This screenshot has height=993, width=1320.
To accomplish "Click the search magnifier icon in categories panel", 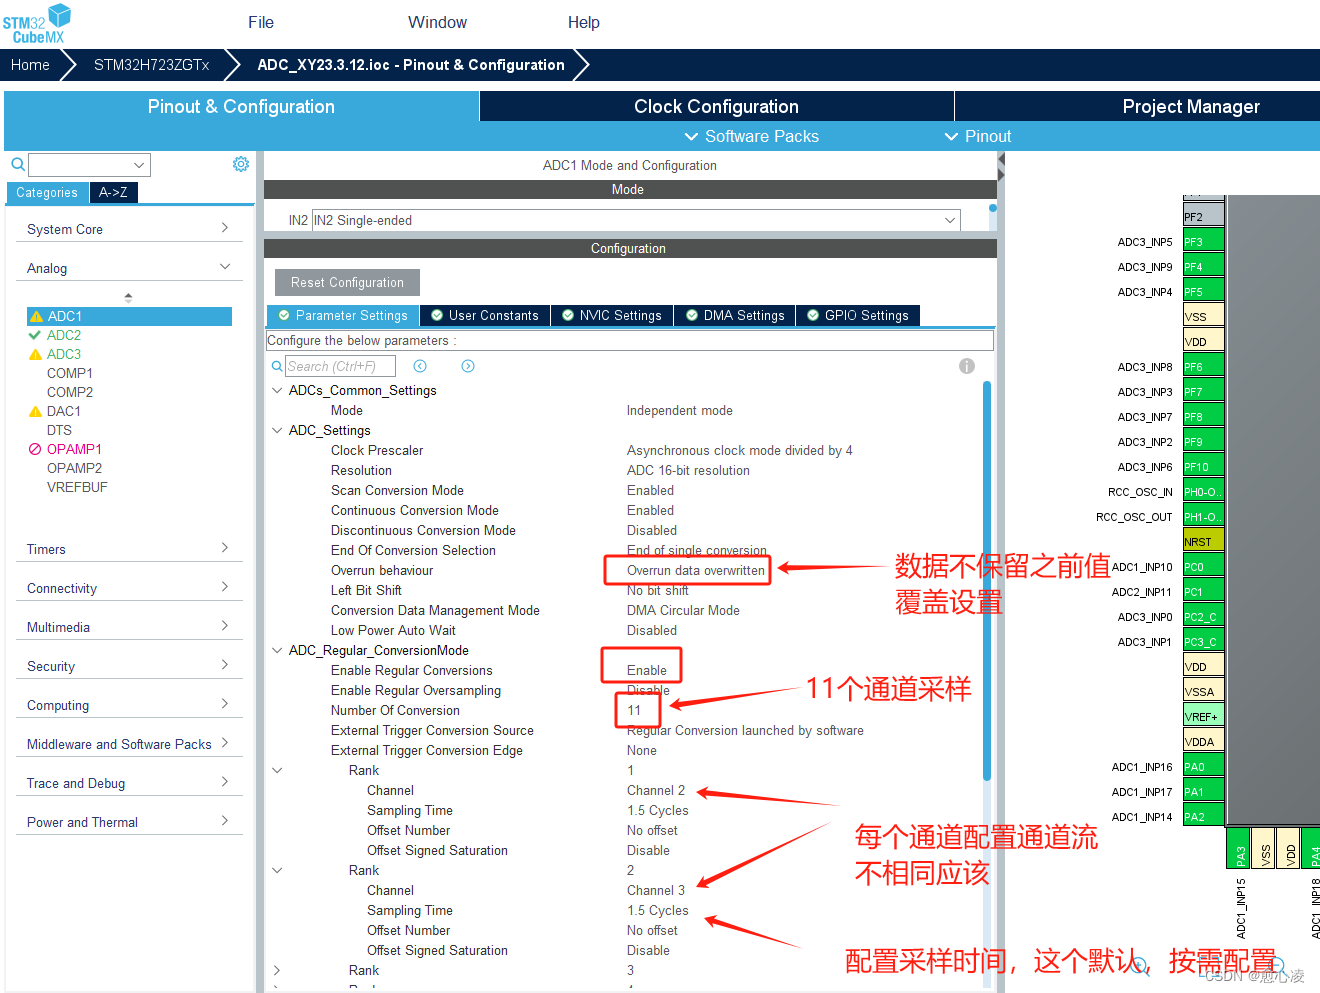I will pyautogui.click(x=18, y=164).
